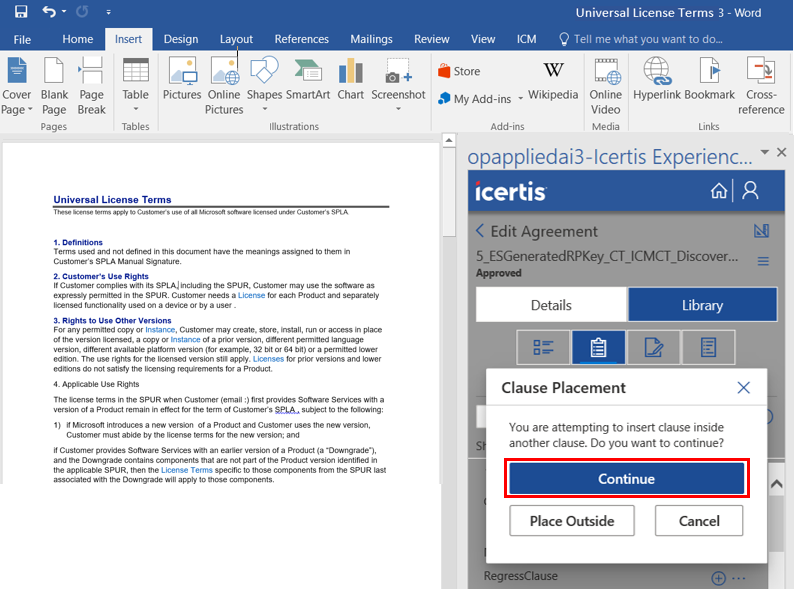This screenshot has height=589, width=794.
Task: Close the Clause Placement dialog
Action: pos(743,387)
